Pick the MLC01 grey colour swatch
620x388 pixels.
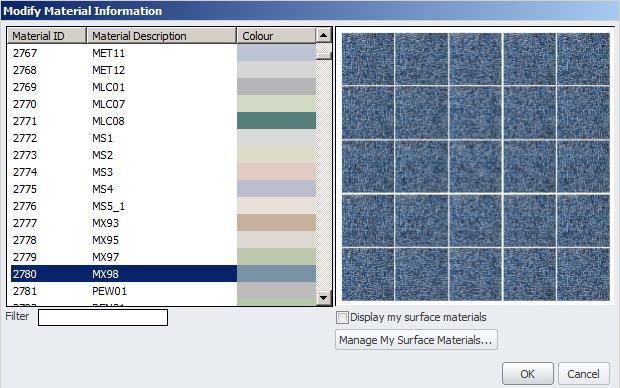276,87
